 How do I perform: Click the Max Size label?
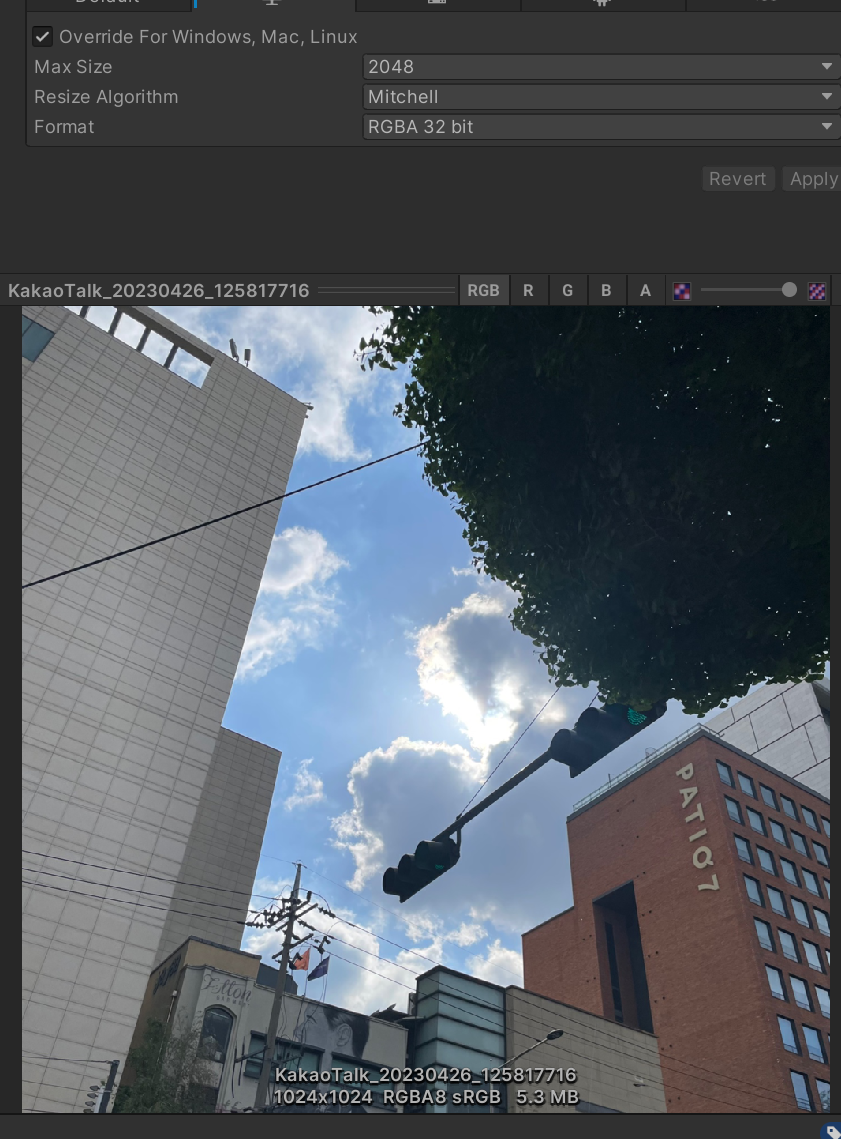pyautogui.click(x=73, y=67)
